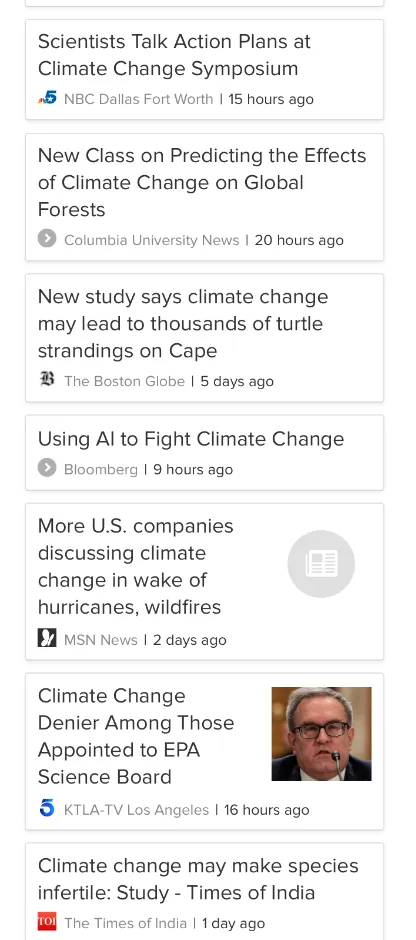416x940 pixels.
Task: Select the Columbia University News source label
Action: pyautogui.click(x=152, y=240)
